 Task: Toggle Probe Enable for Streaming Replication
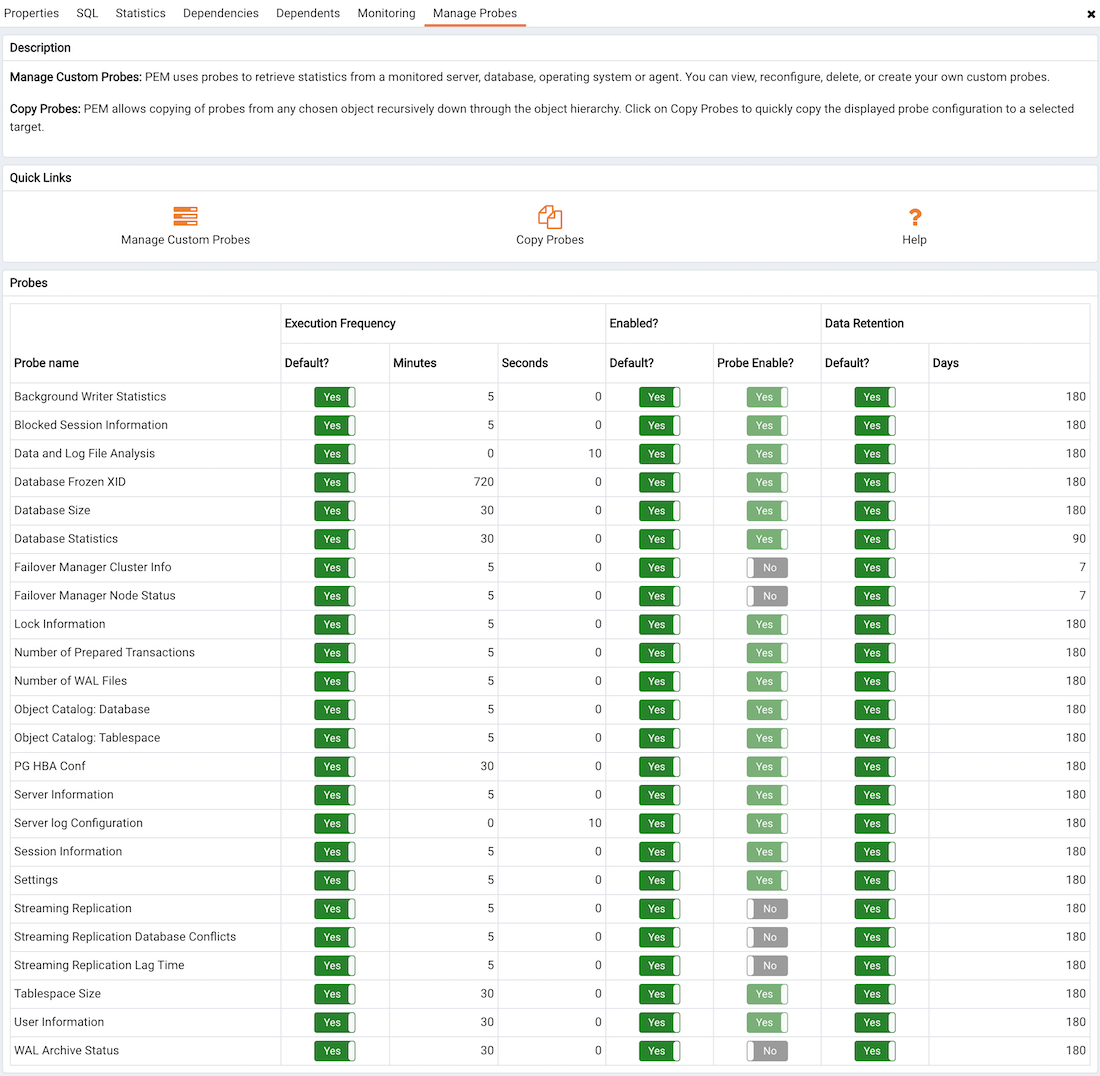767,908
